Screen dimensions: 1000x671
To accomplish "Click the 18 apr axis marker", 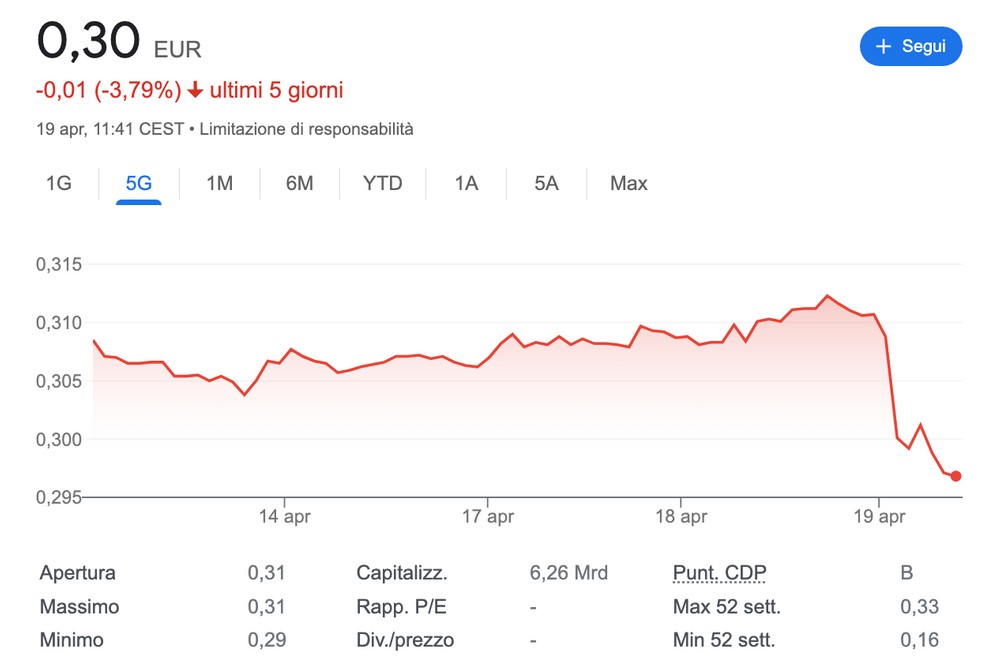I will point(681,515).
